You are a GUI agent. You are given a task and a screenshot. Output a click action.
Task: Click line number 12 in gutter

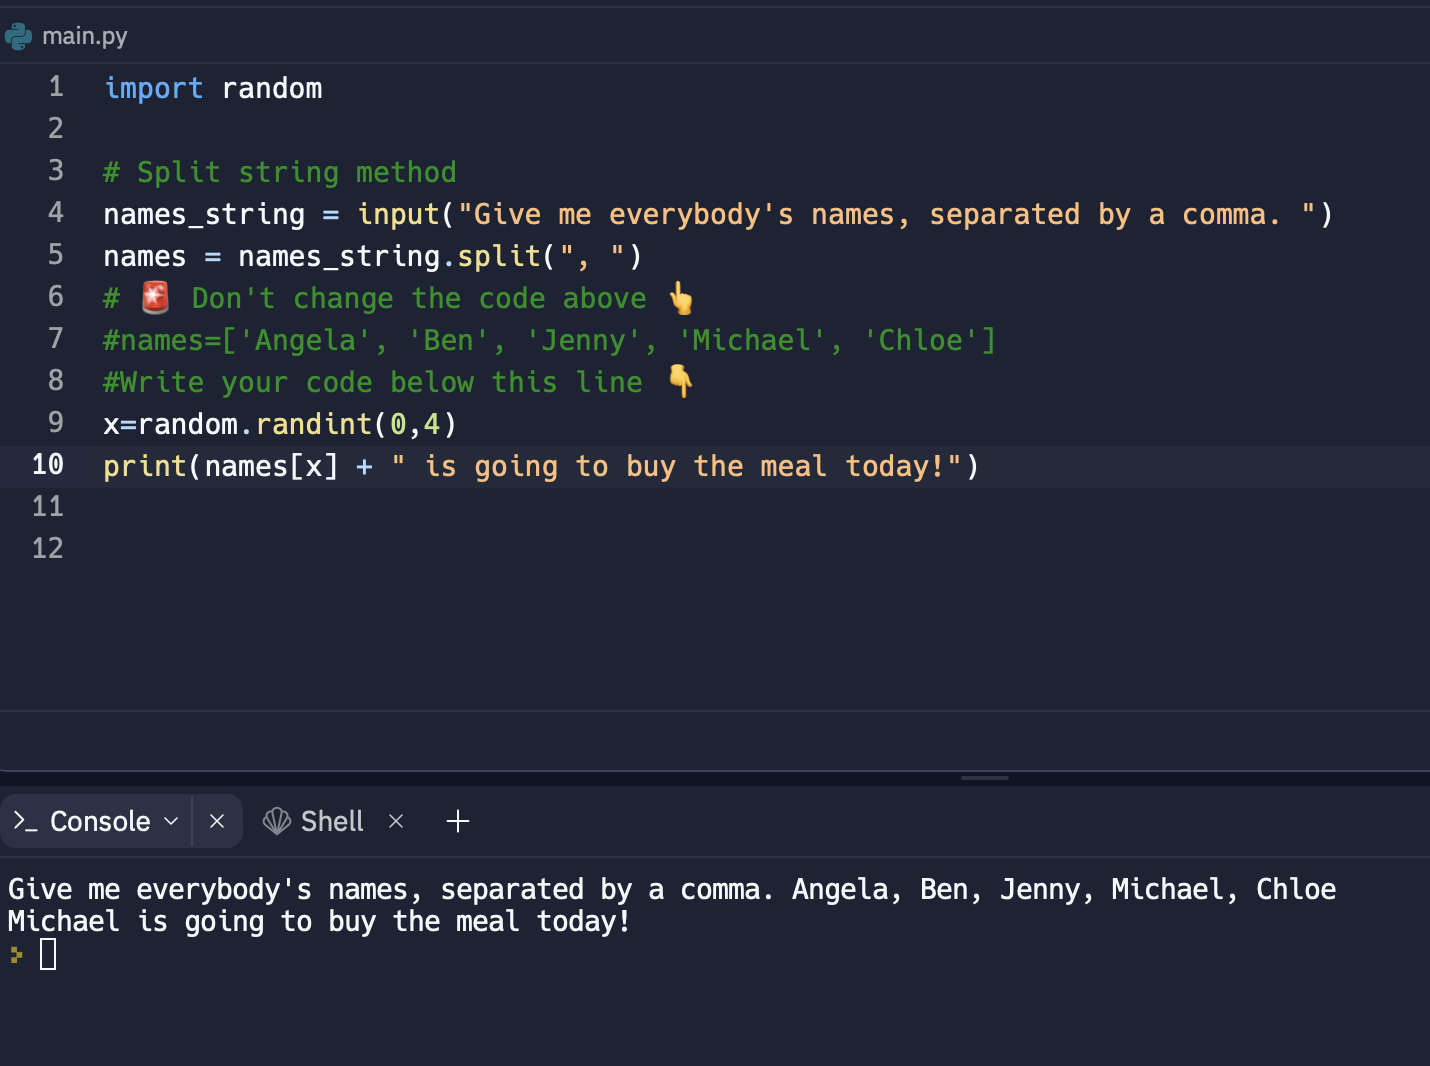coord(47,549)
